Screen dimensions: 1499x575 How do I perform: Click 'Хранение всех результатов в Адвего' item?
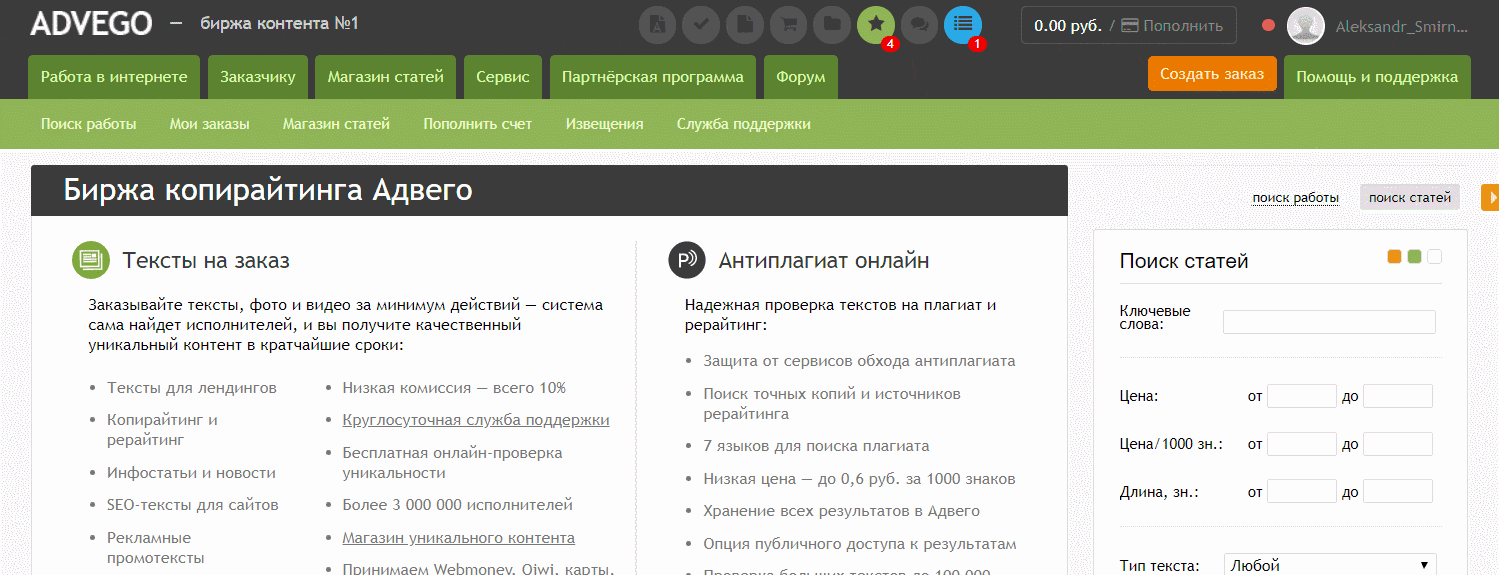pos(841,511)
